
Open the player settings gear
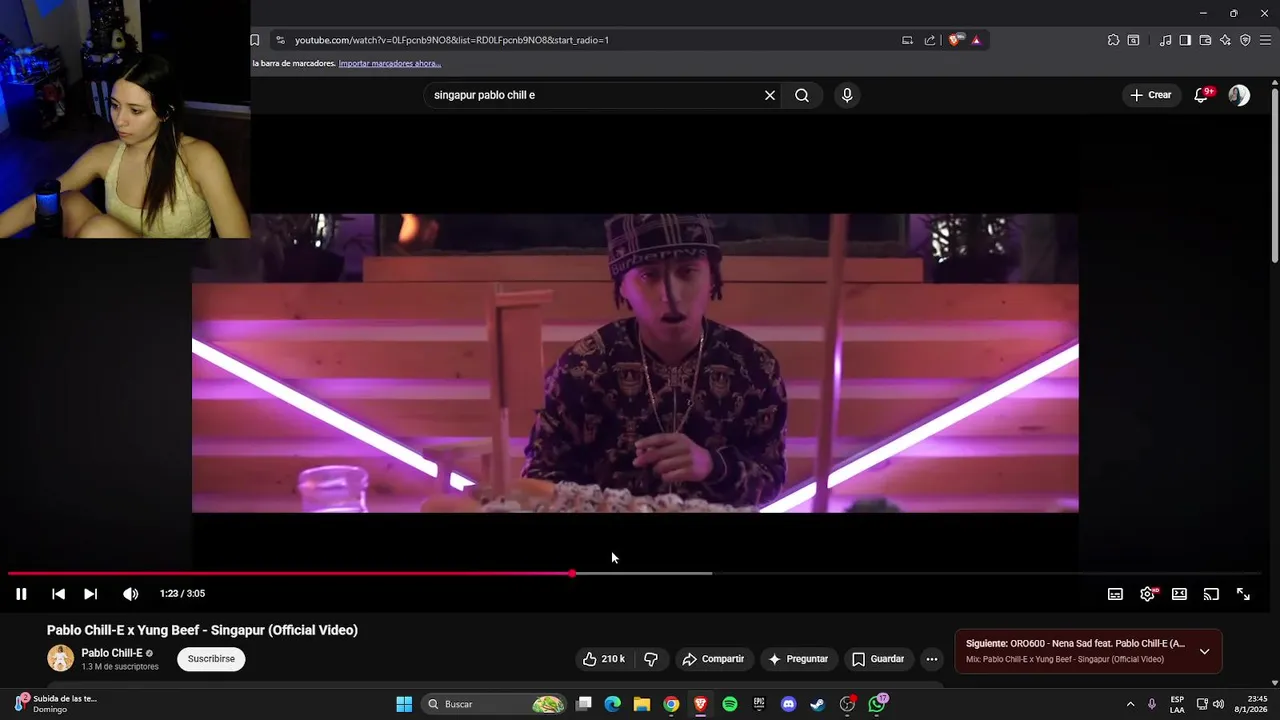coord(1147,594)
